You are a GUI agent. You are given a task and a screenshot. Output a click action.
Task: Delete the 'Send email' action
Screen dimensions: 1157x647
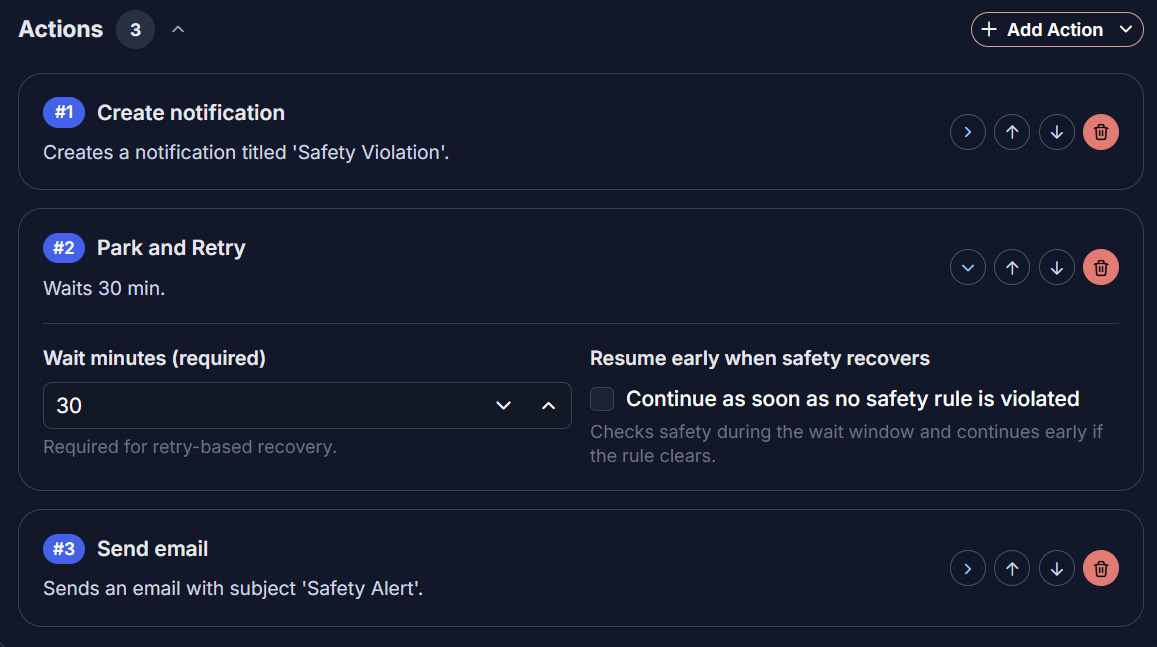click(1101, 568)
